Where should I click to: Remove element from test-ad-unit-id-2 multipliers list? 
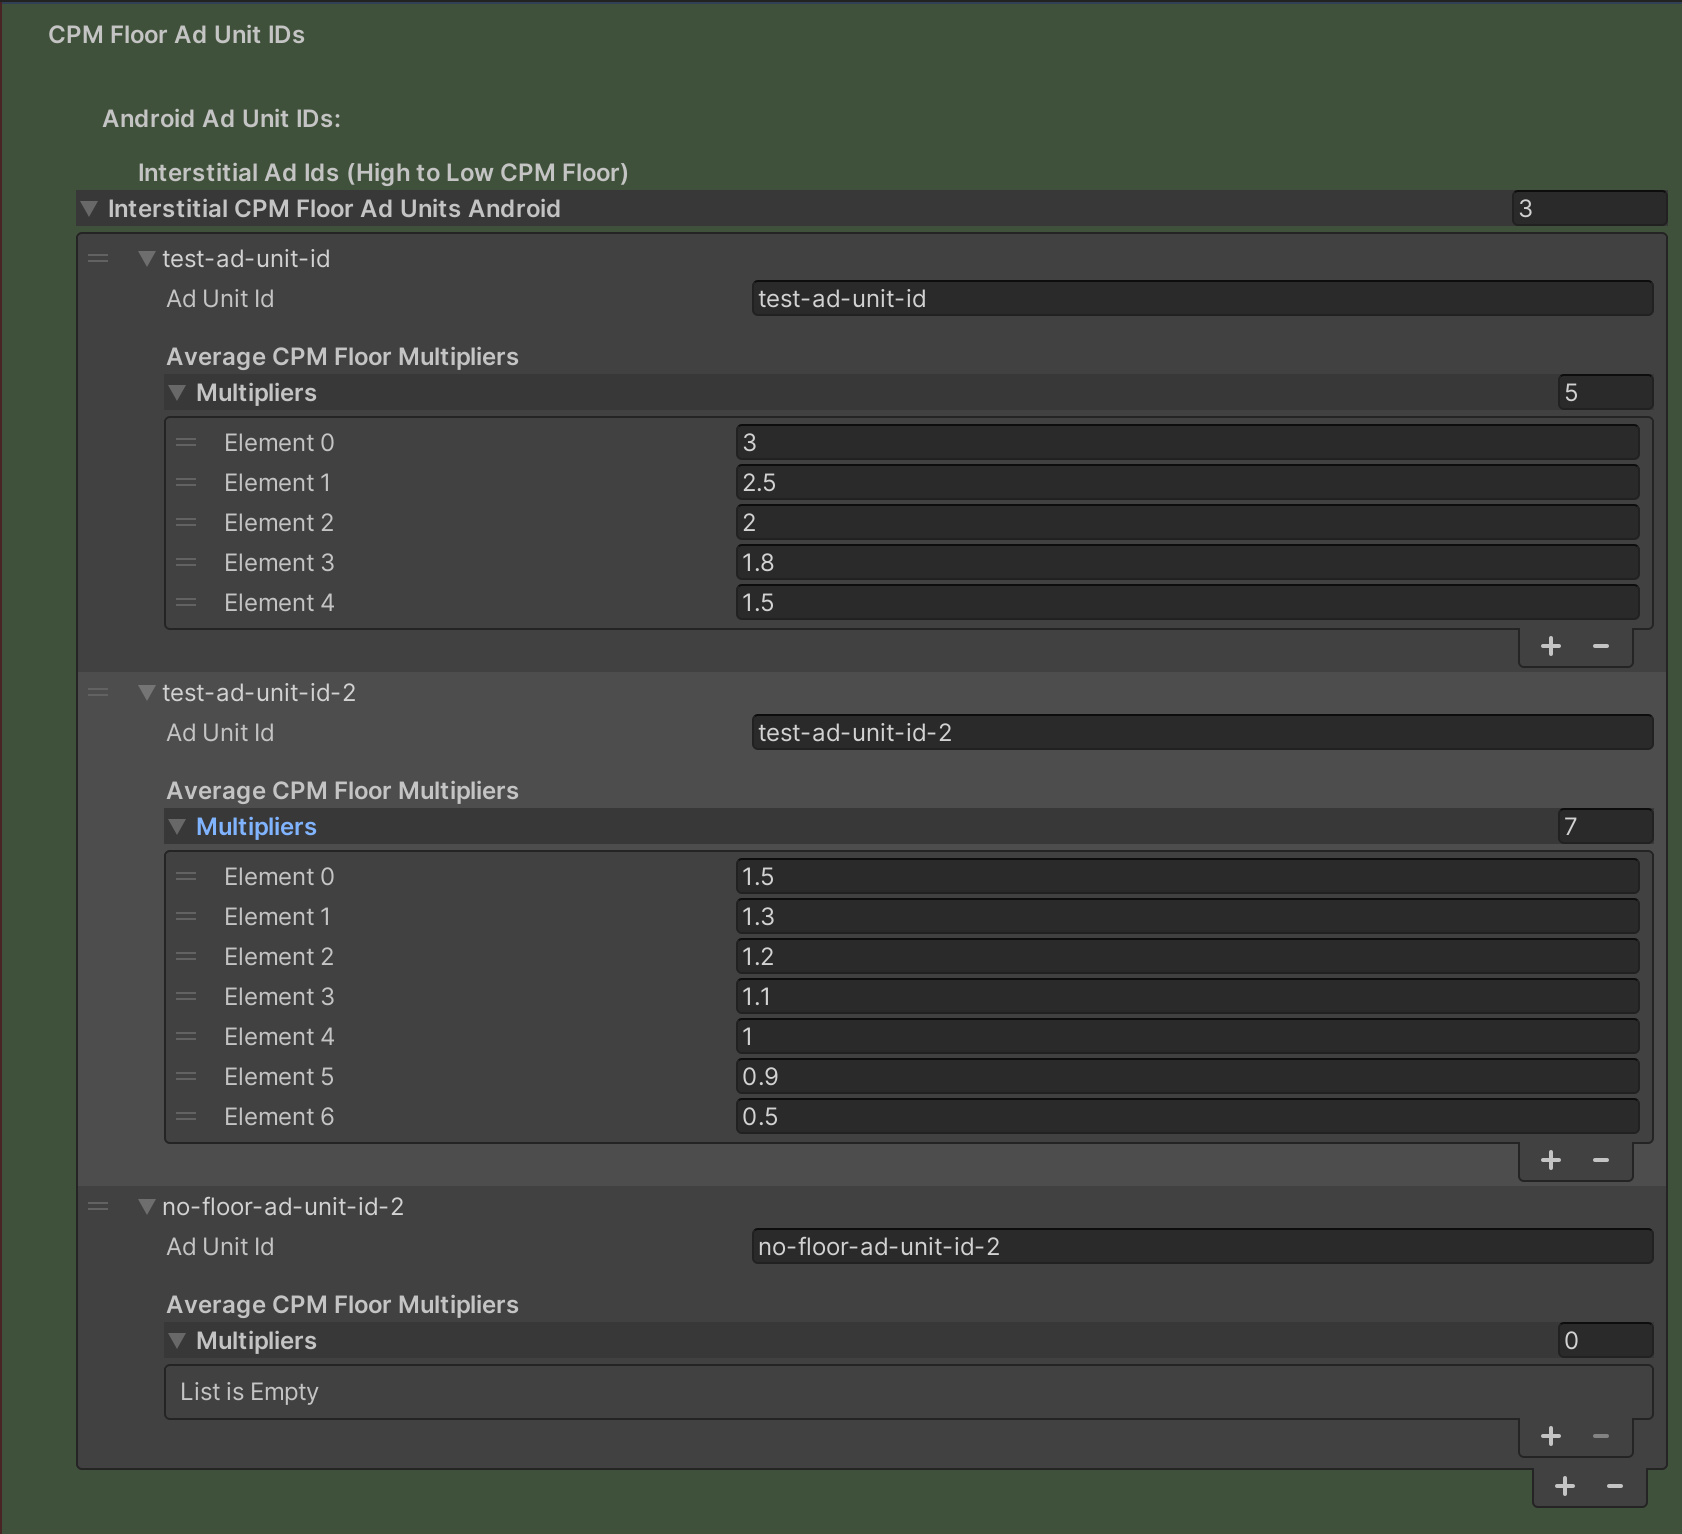click(x=1600, y=1160)
